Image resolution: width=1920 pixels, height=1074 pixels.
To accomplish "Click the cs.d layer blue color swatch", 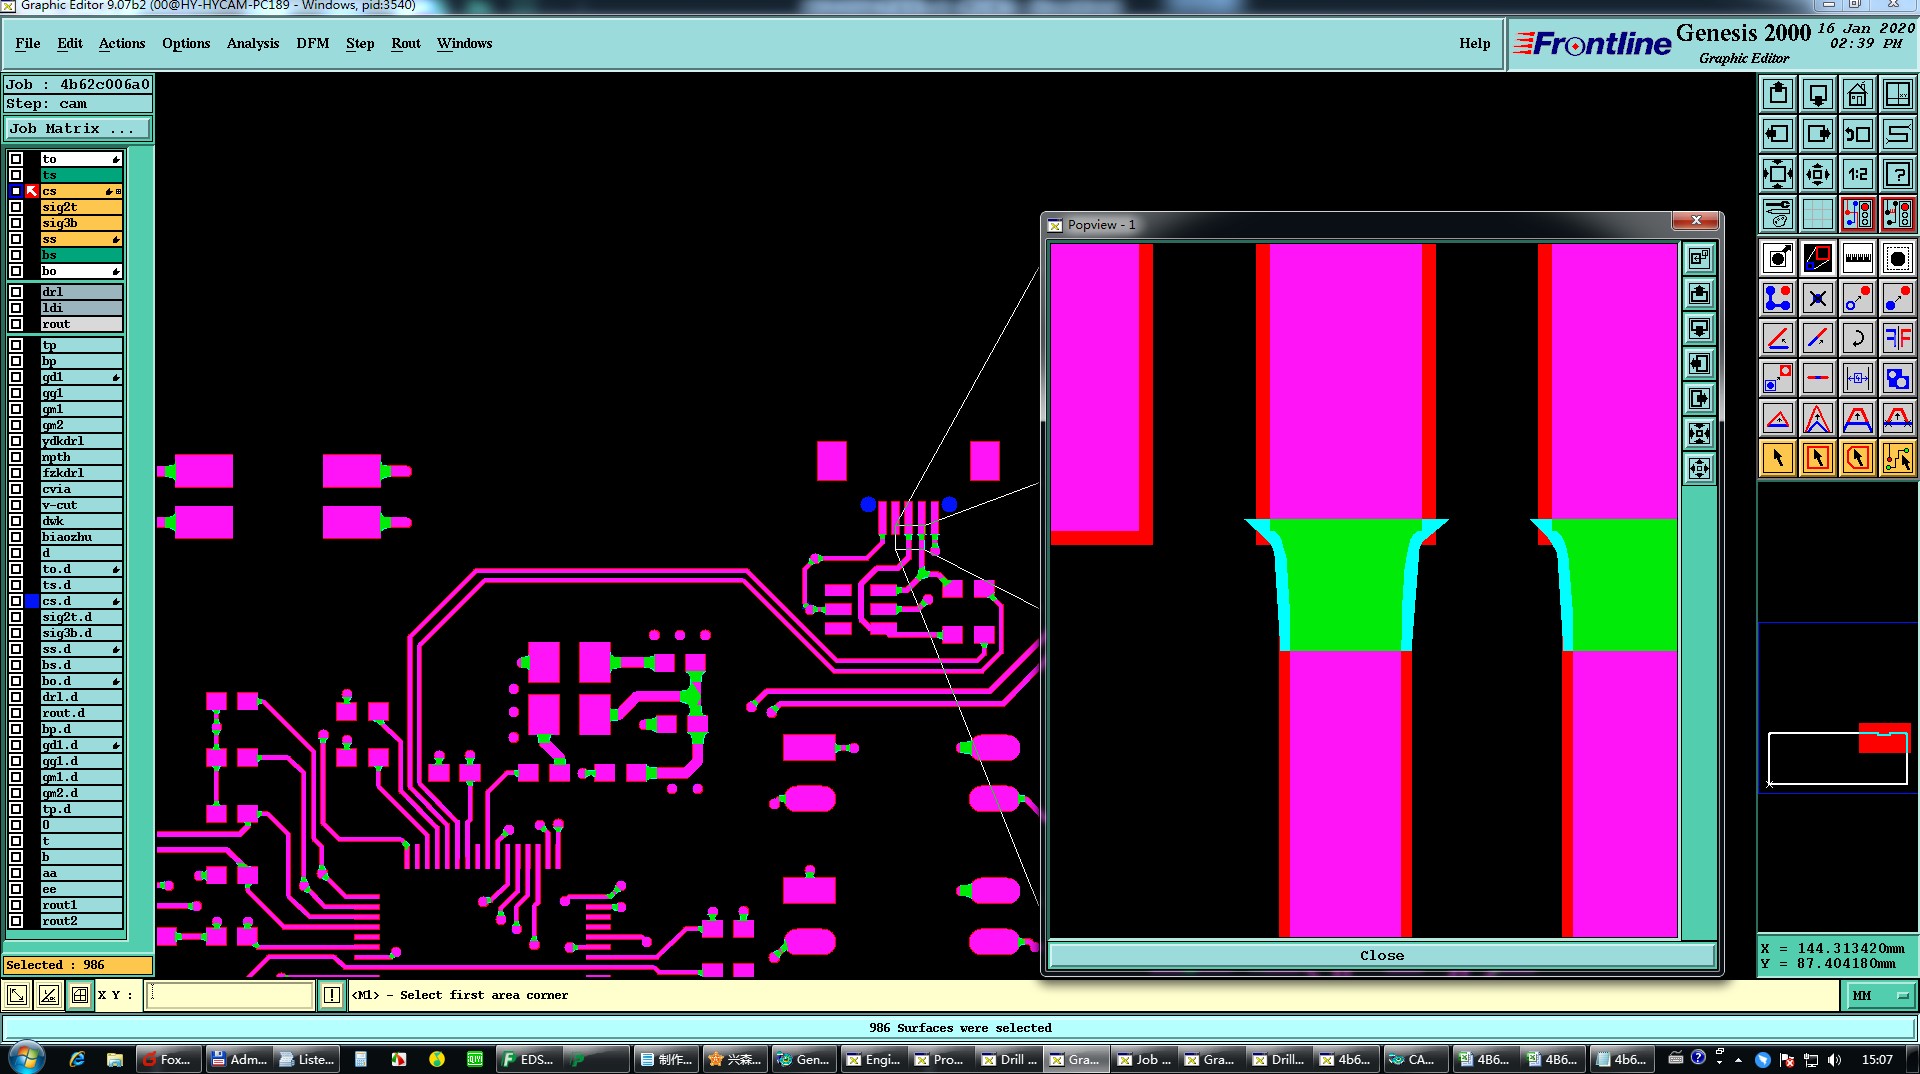I will (32, 601).
